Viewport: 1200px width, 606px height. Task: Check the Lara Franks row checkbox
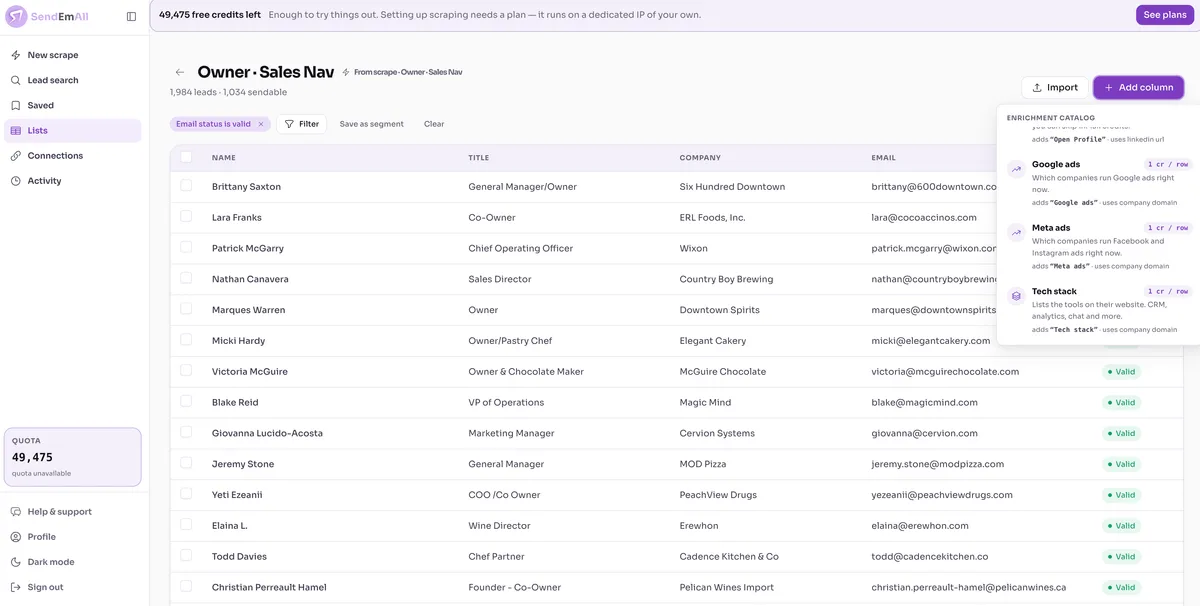(186, 217)
